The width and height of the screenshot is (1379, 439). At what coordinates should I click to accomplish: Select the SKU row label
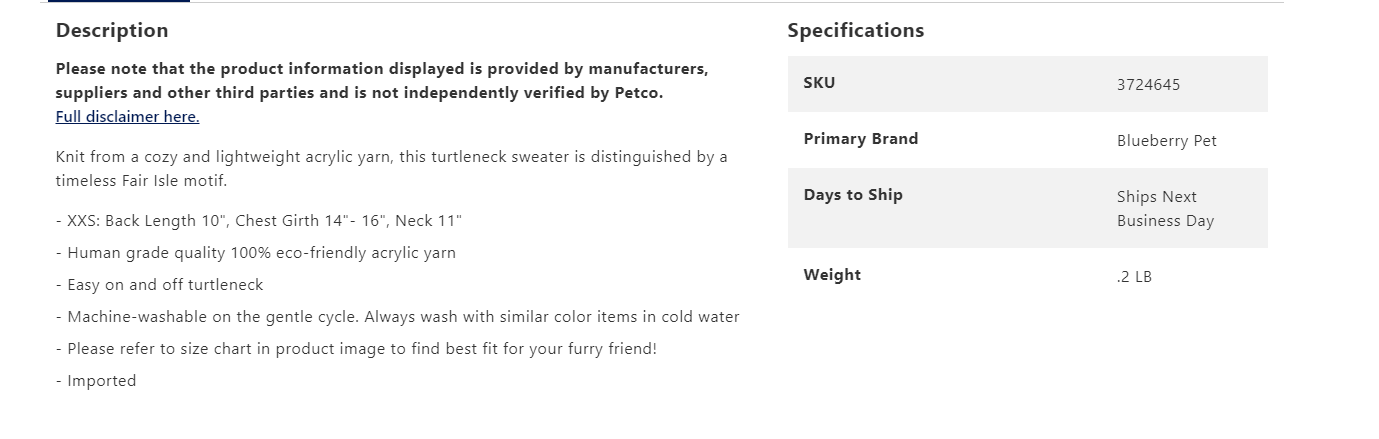pyautogui.click(x=819, y=83)
